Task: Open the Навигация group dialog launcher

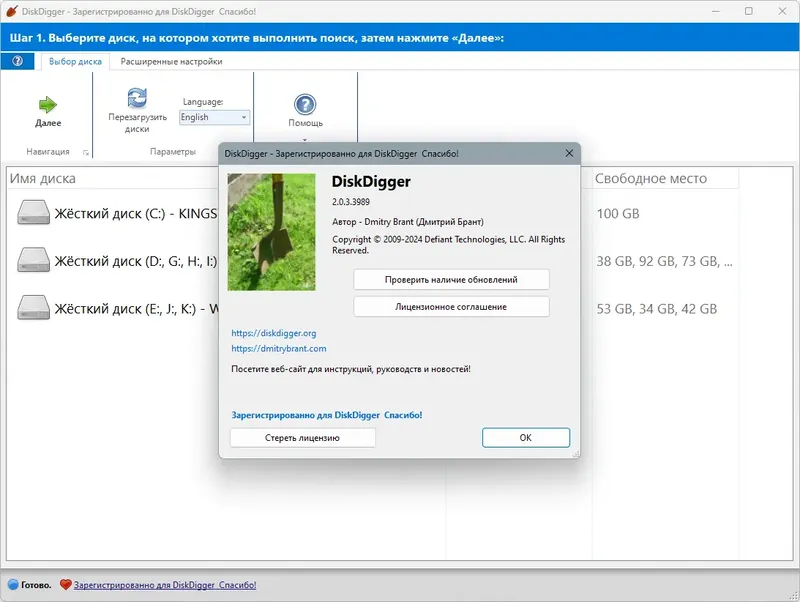Action: coord(86,152)
